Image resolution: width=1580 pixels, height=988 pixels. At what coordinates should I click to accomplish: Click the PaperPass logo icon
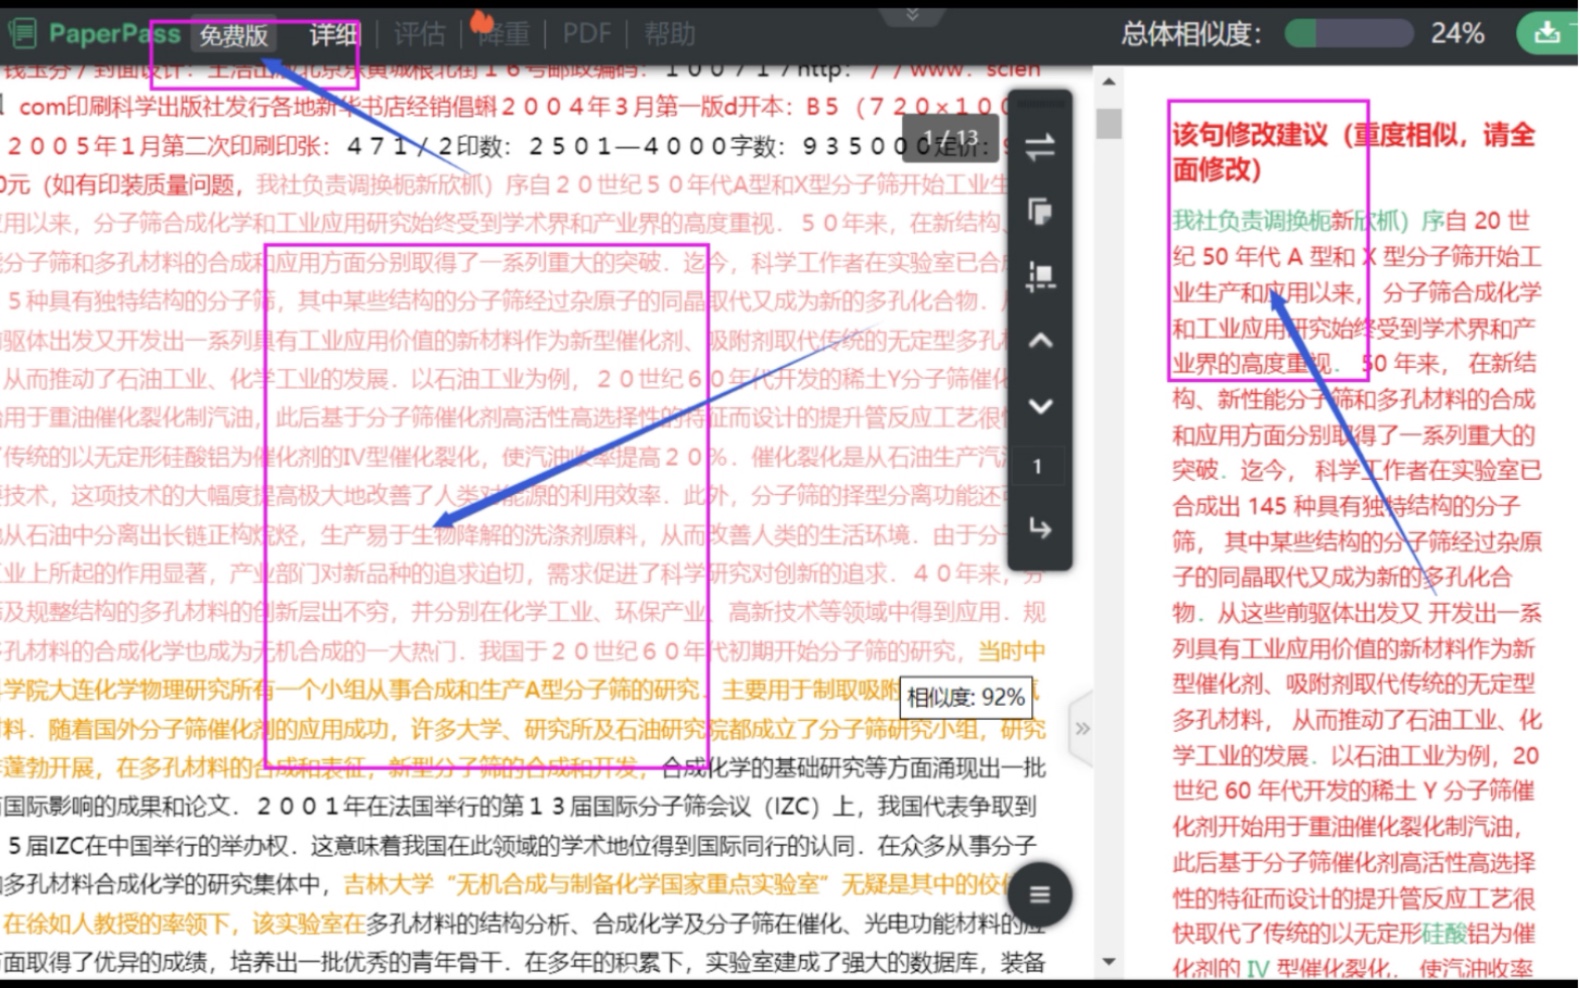pyautogui.click(x=22, y=34)
